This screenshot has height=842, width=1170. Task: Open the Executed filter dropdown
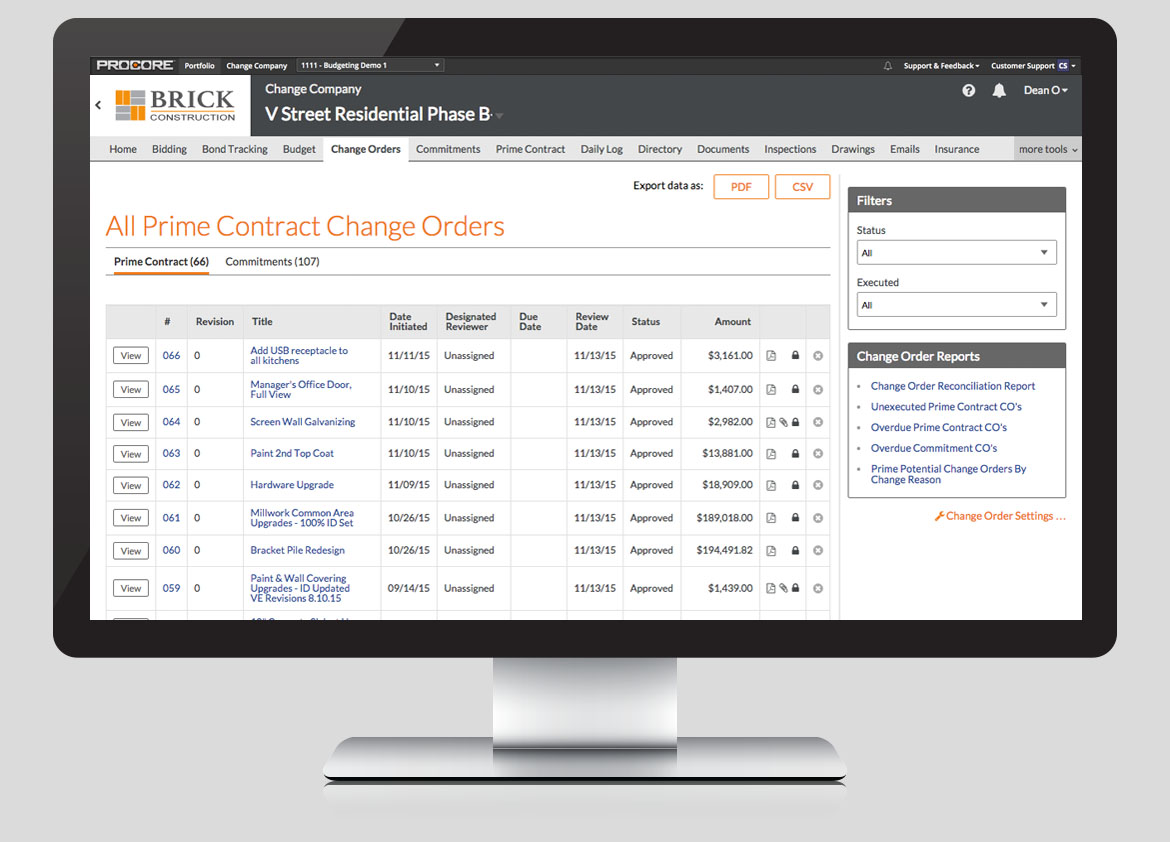tap(956, 304)
